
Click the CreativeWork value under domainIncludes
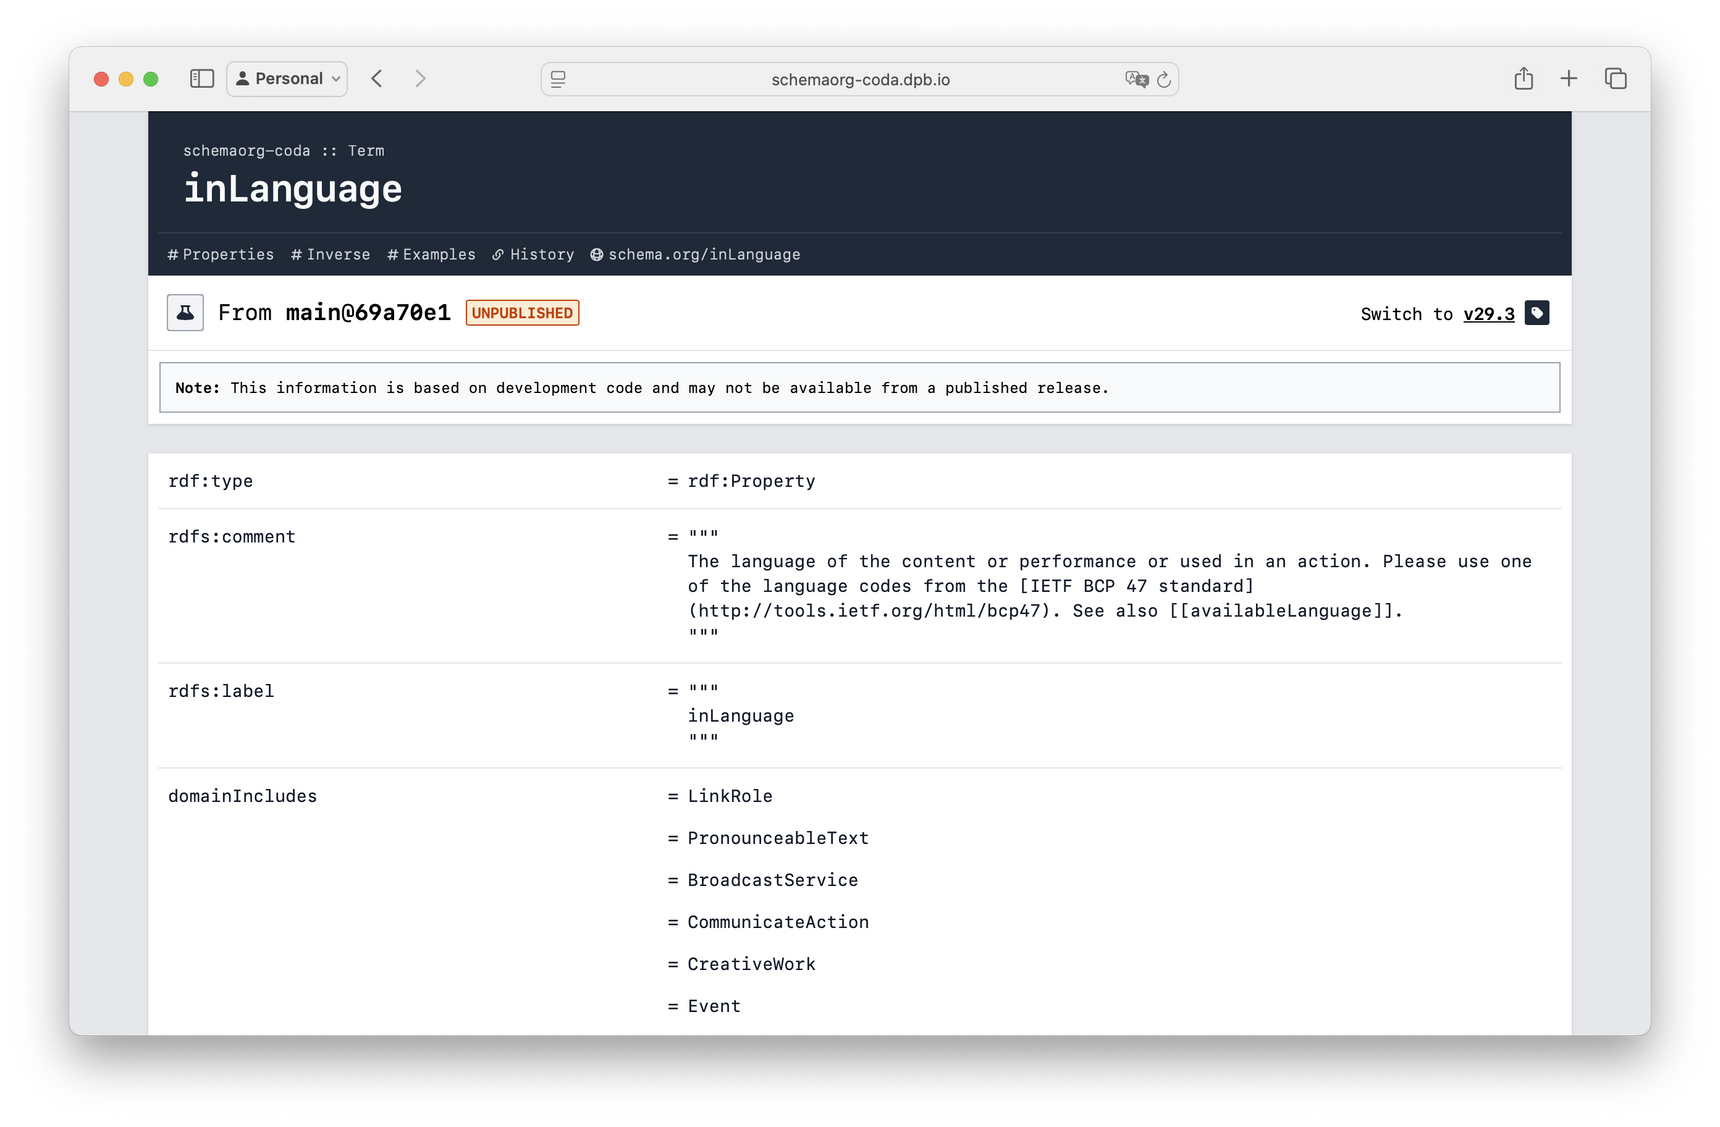(x=750, y=964)
